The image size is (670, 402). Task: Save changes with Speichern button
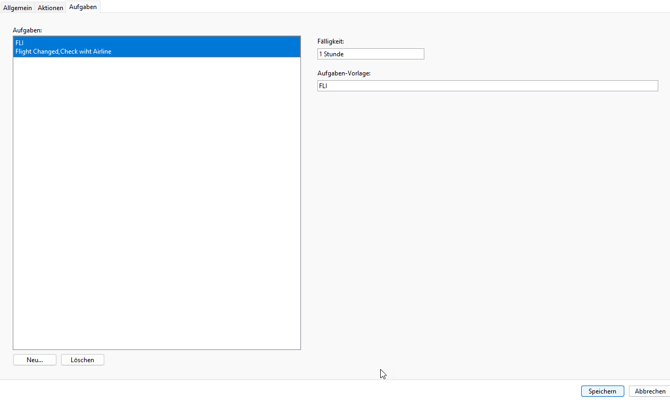coord(602,391)
